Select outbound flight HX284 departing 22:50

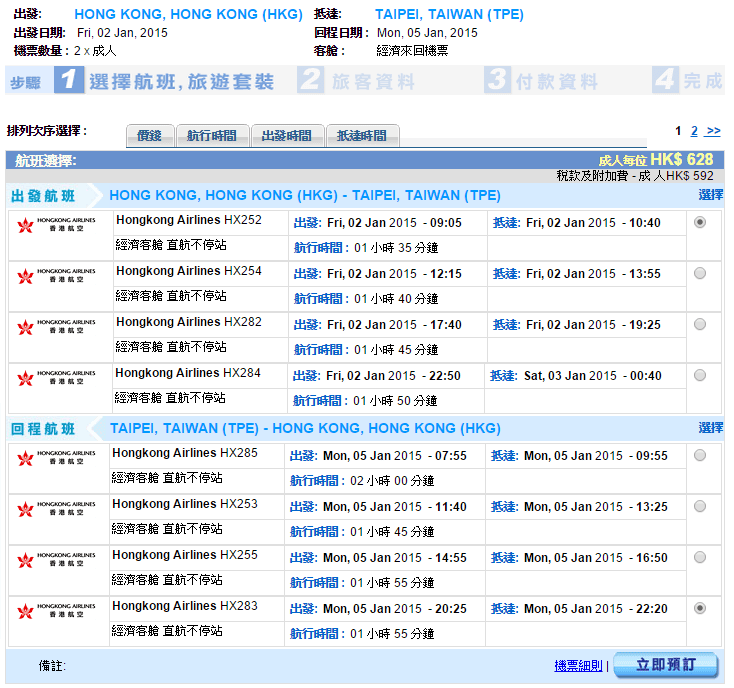699,375
